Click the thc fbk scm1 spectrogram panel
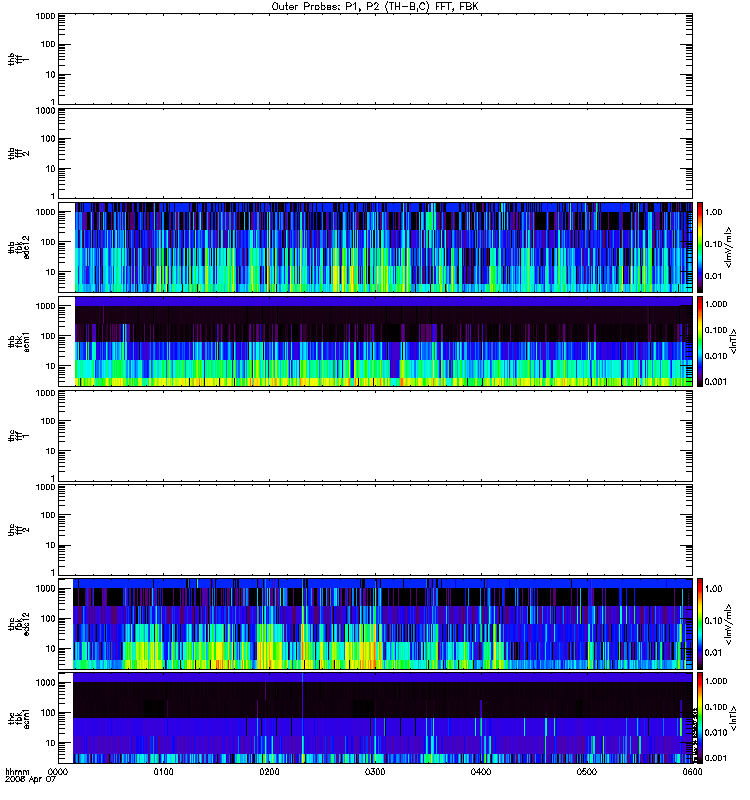 [375, 718]
